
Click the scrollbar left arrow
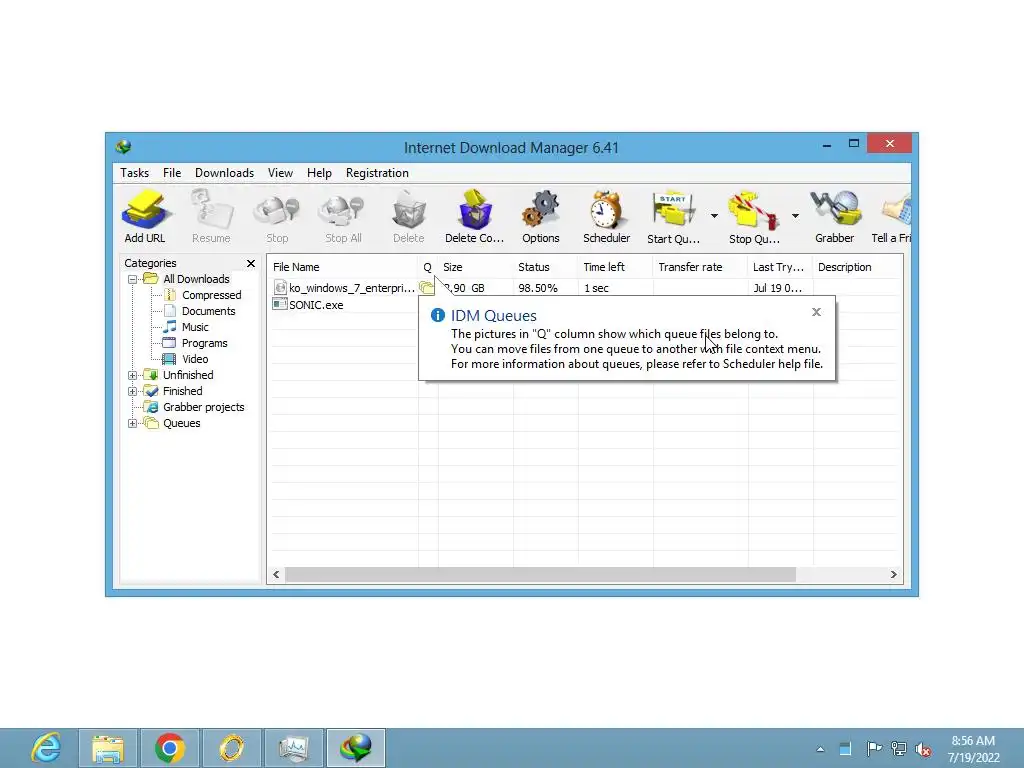point(276,575)
